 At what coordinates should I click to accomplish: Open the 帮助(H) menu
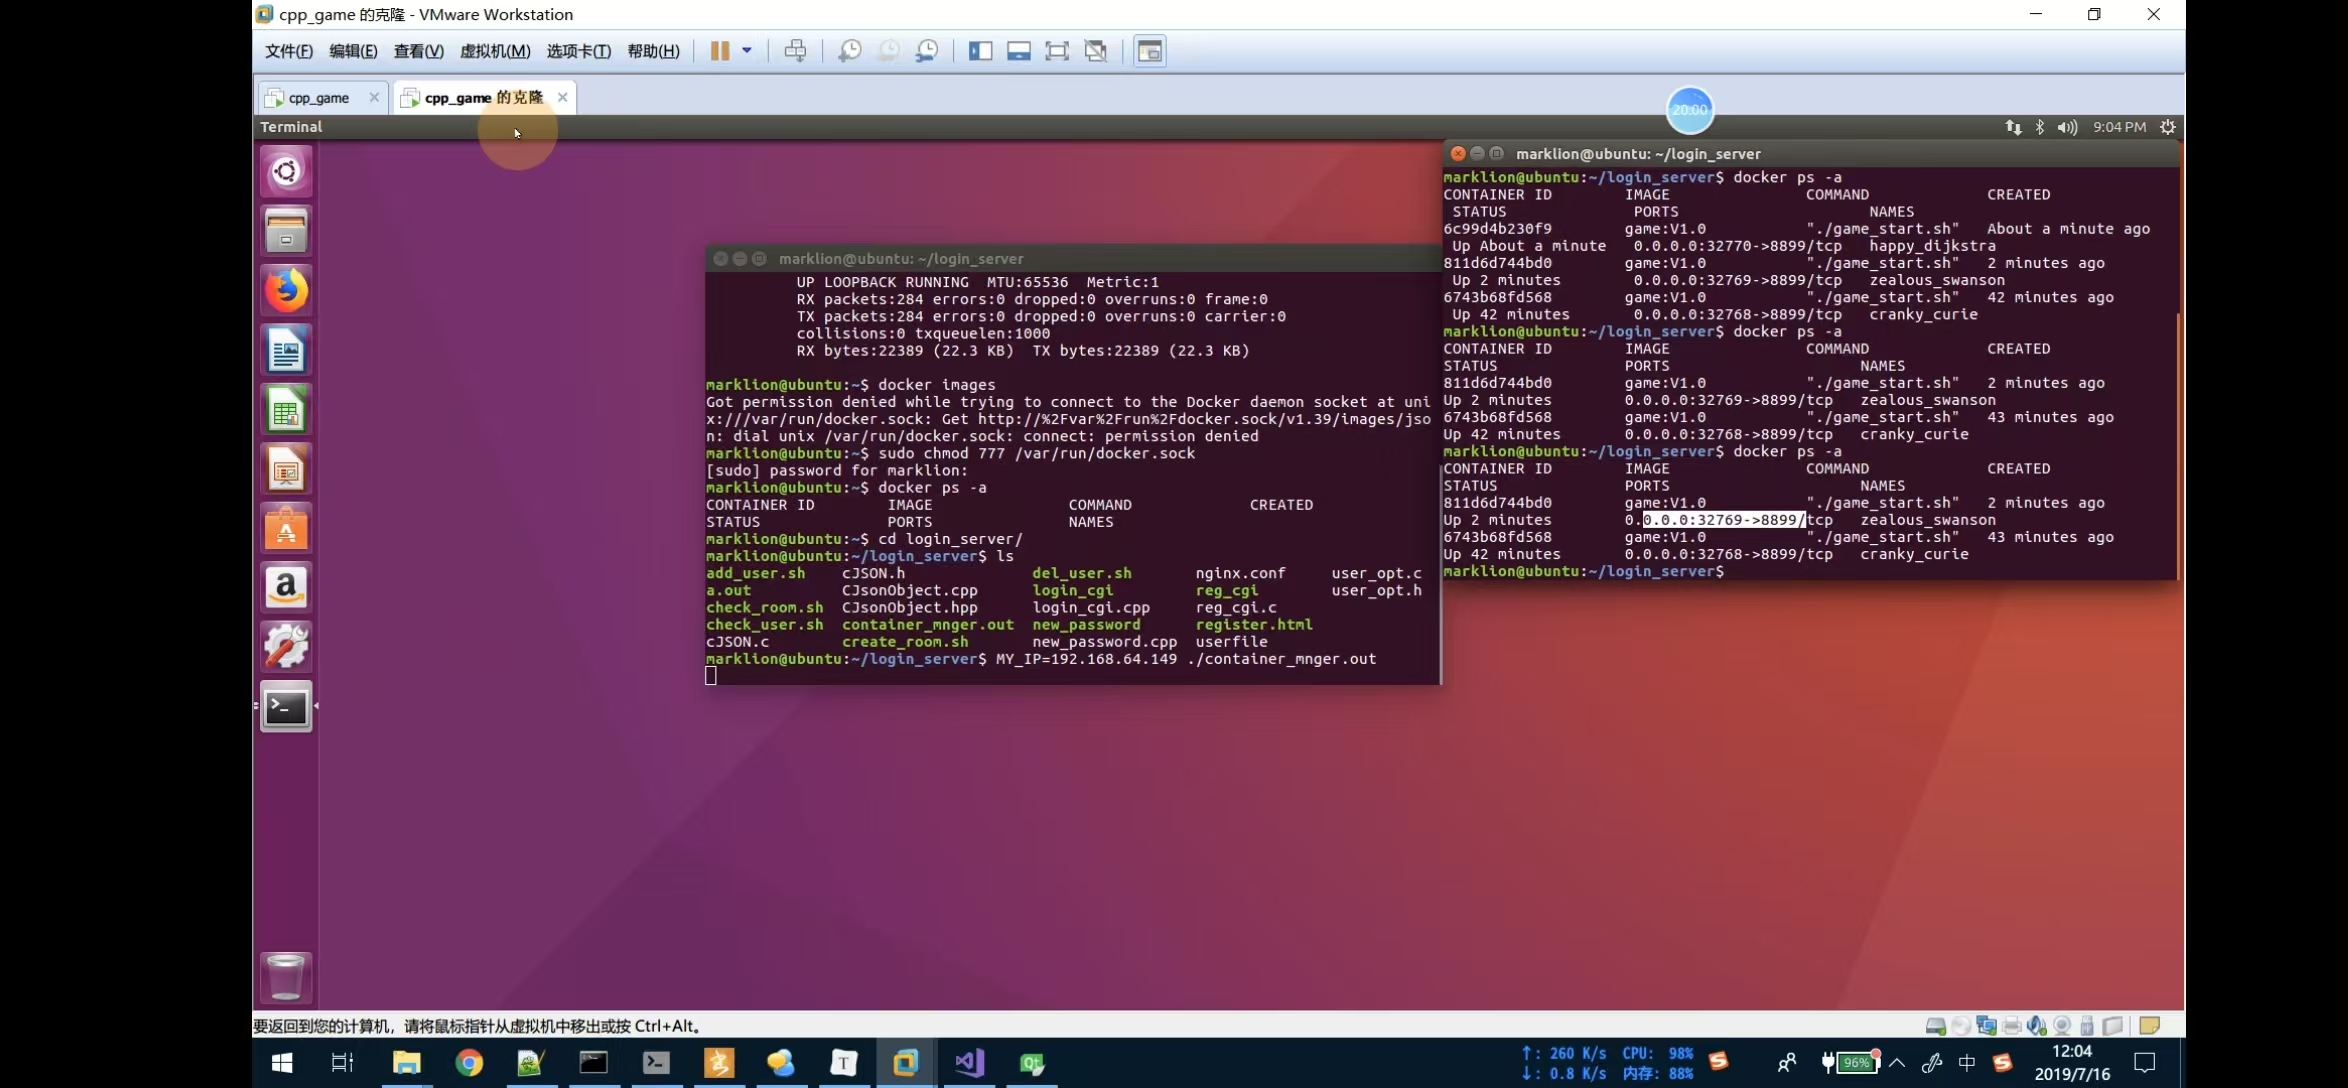(653, 51)
